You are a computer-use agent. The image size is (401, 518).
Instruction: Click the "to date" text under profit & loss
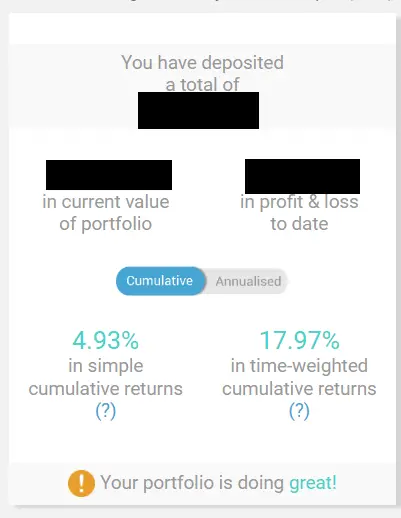[299, 224]
